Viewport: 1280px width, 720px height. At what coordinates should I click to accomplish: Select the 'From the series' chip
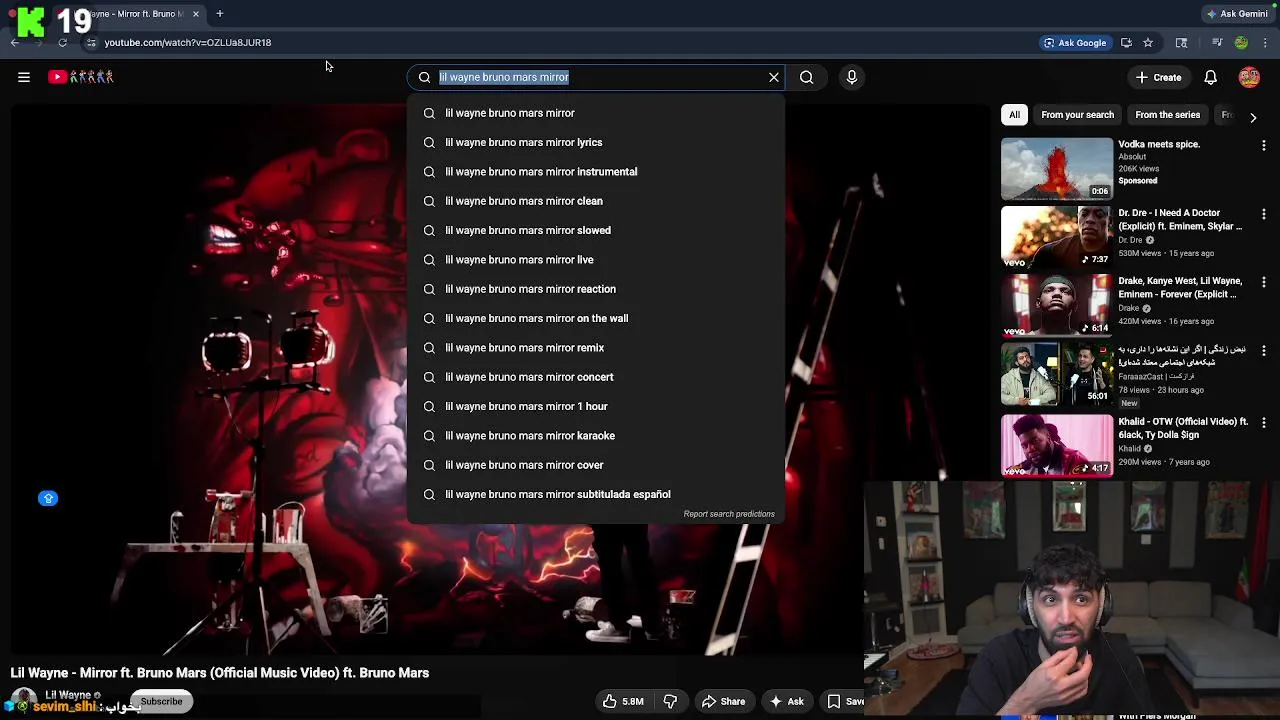coord(1167,115)
